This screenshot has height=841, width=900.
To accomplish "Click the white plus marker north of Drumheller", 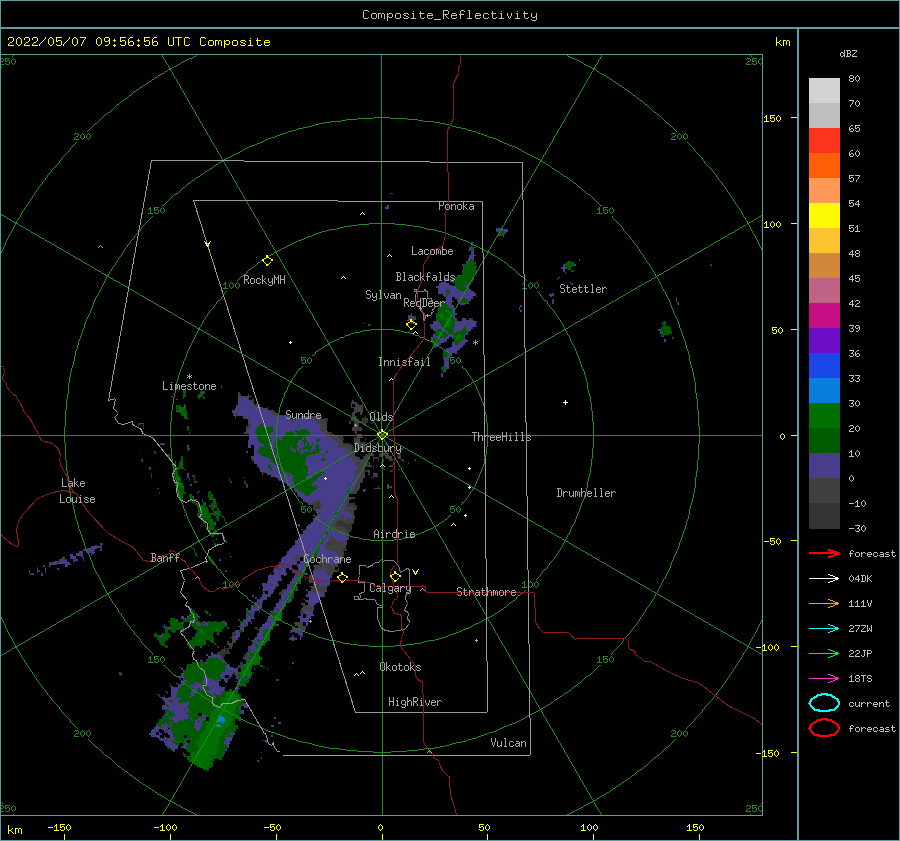I will pyautogui.click(x=565, y=402).
